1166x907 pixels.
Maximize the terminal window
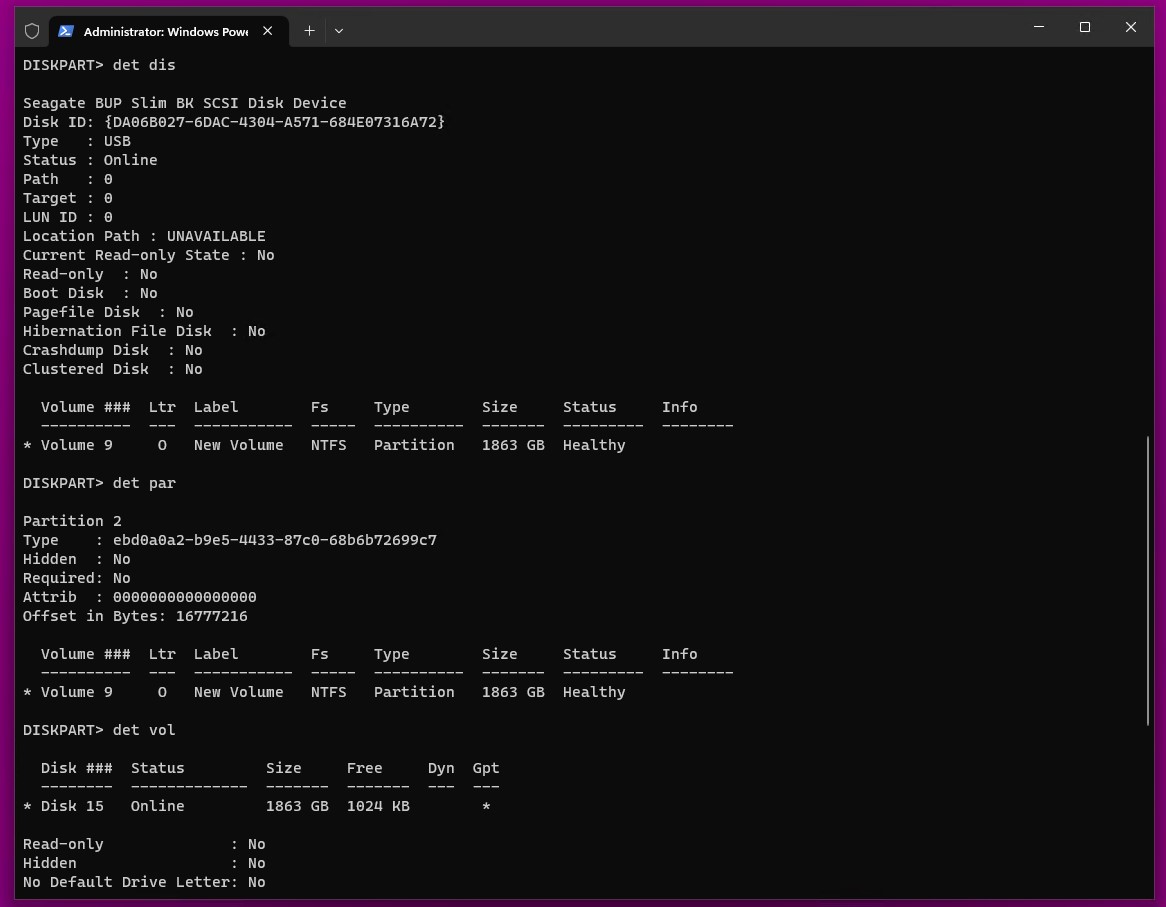(x=1085, y=28)
